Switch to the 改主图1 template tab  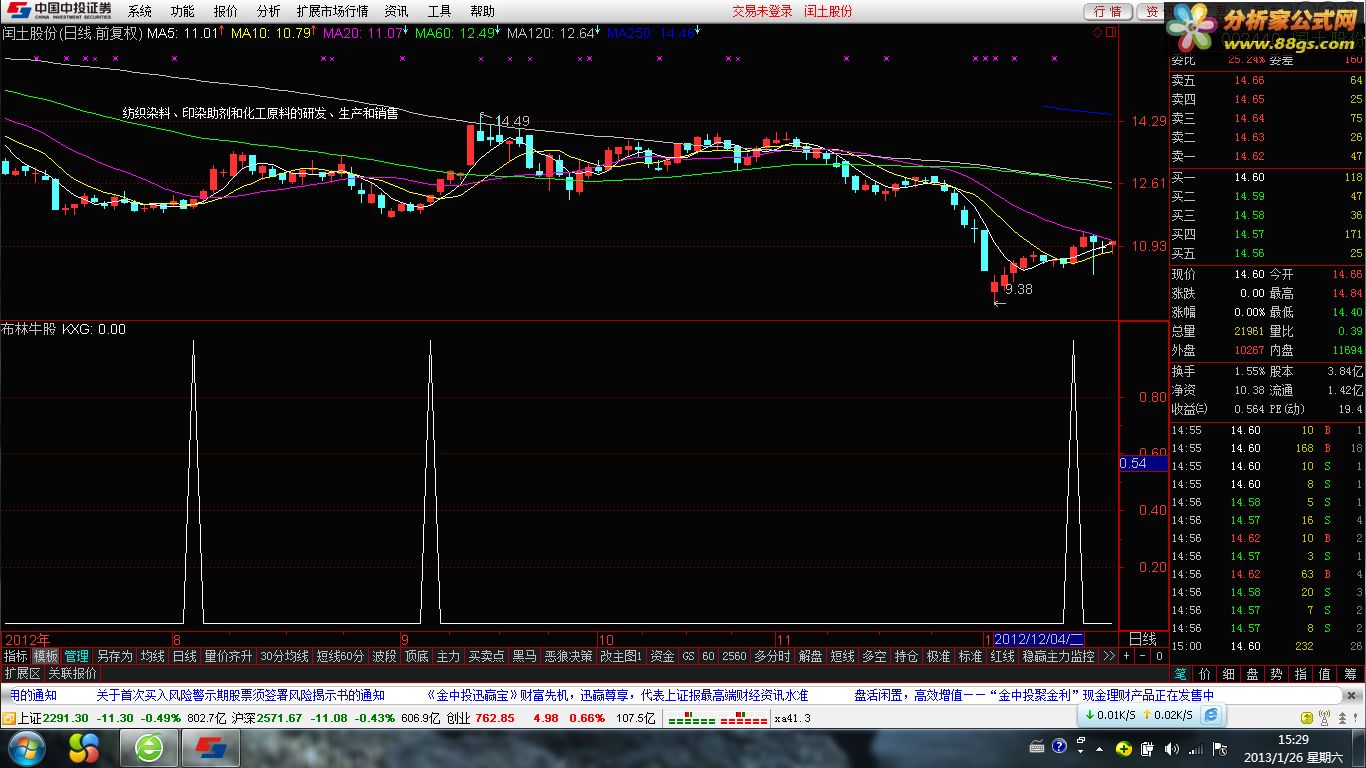click(621, 656)
